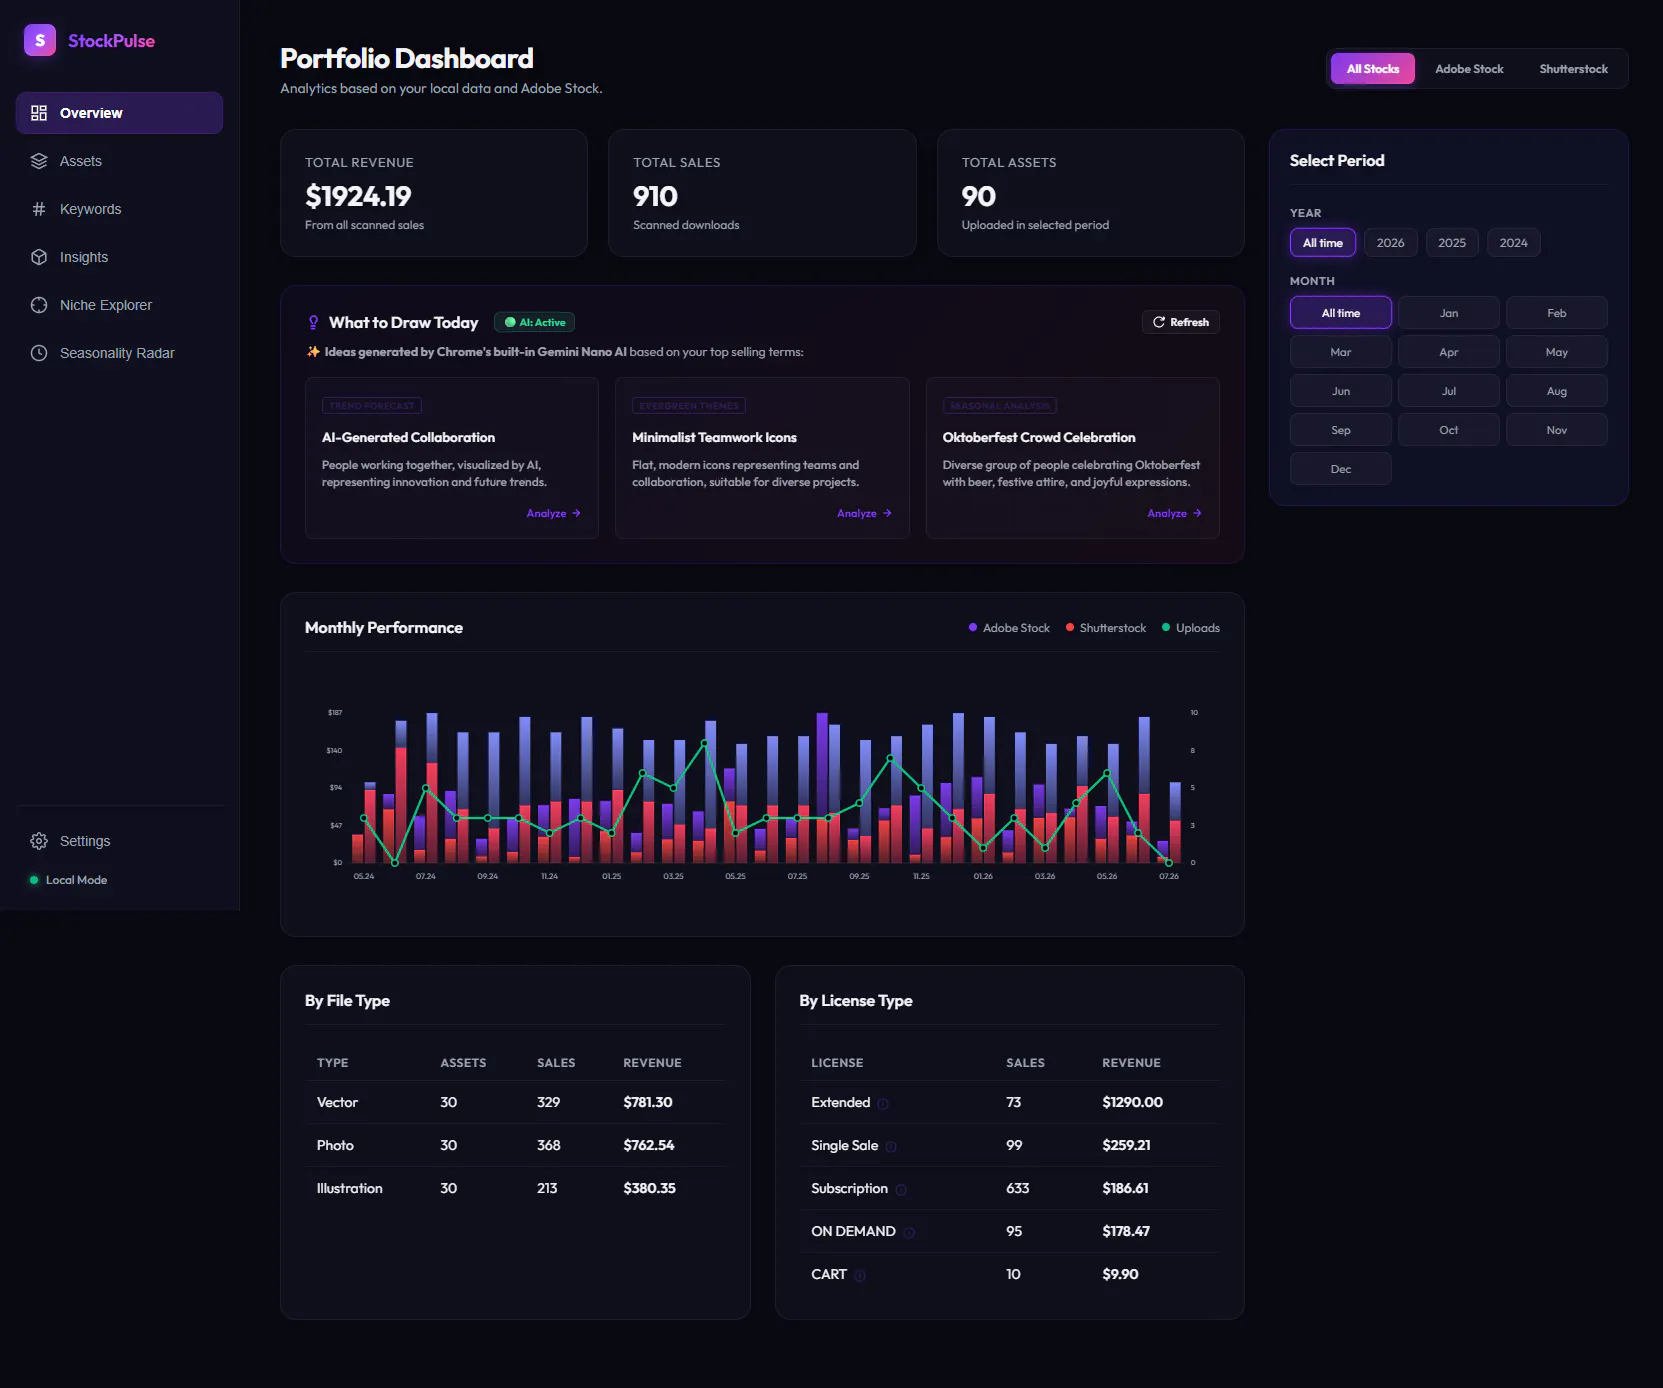Toggle Uploads legend swatch in chart
The height and width of the screenshot is (1388, 1663).
(1166, 628)
